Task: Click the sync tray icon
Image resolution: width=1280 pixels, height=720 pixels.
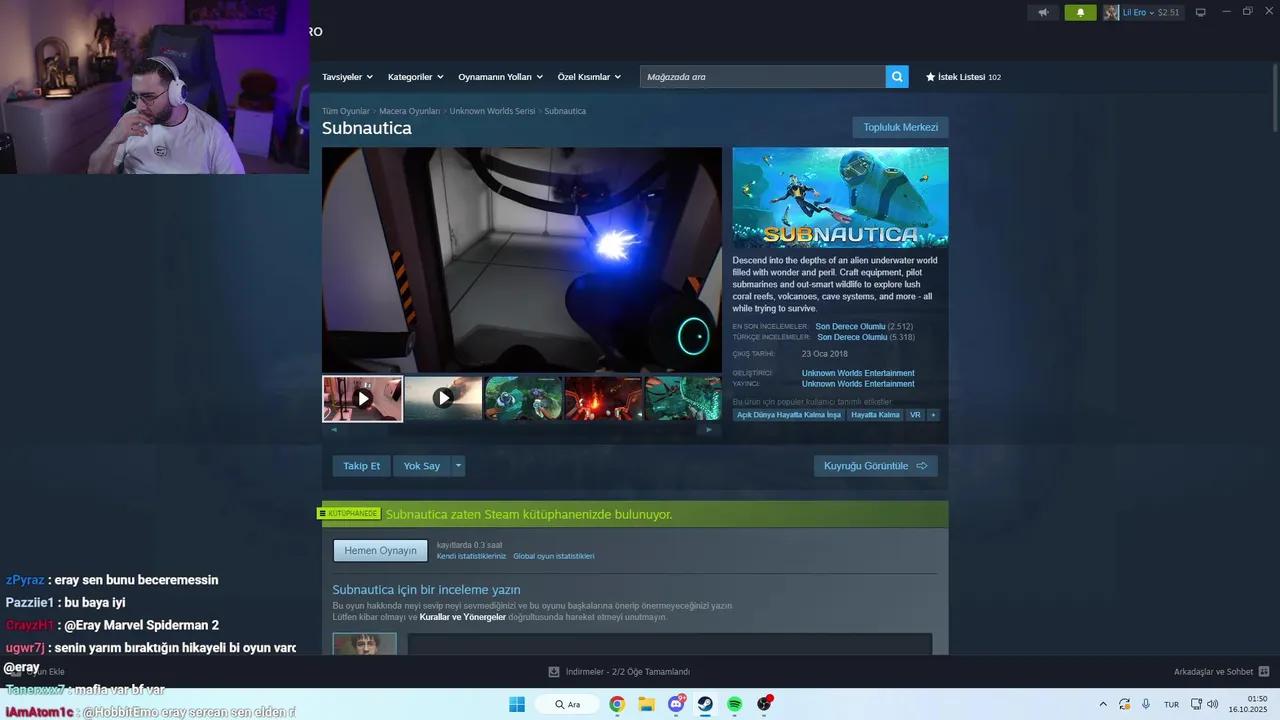Action: [1125, 704]
